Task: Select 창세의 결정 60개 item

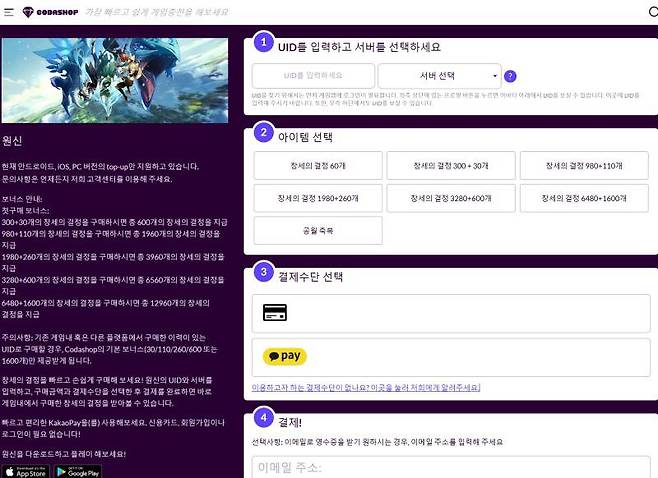Action: [x=318, y=166]
